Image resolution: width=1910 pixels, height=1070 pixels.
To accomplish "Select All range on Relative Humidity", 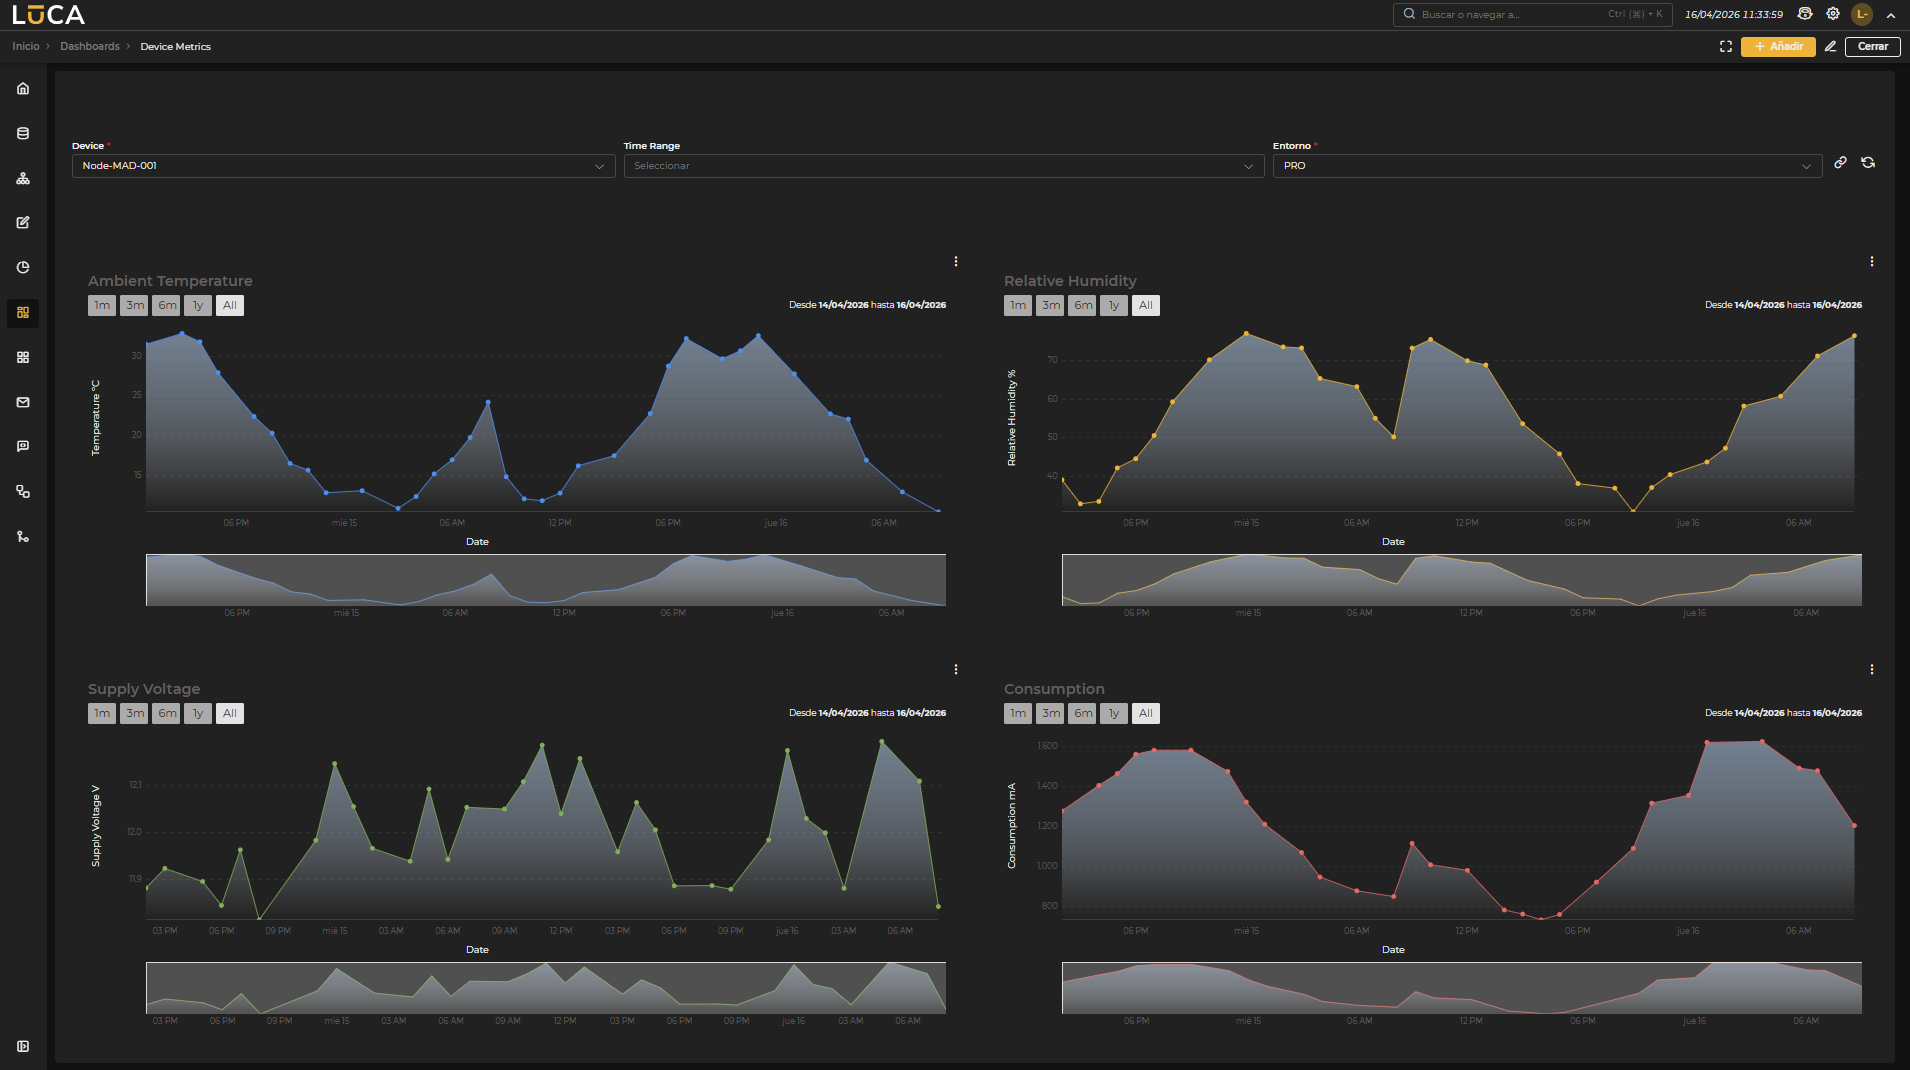I will (1146, 305).
